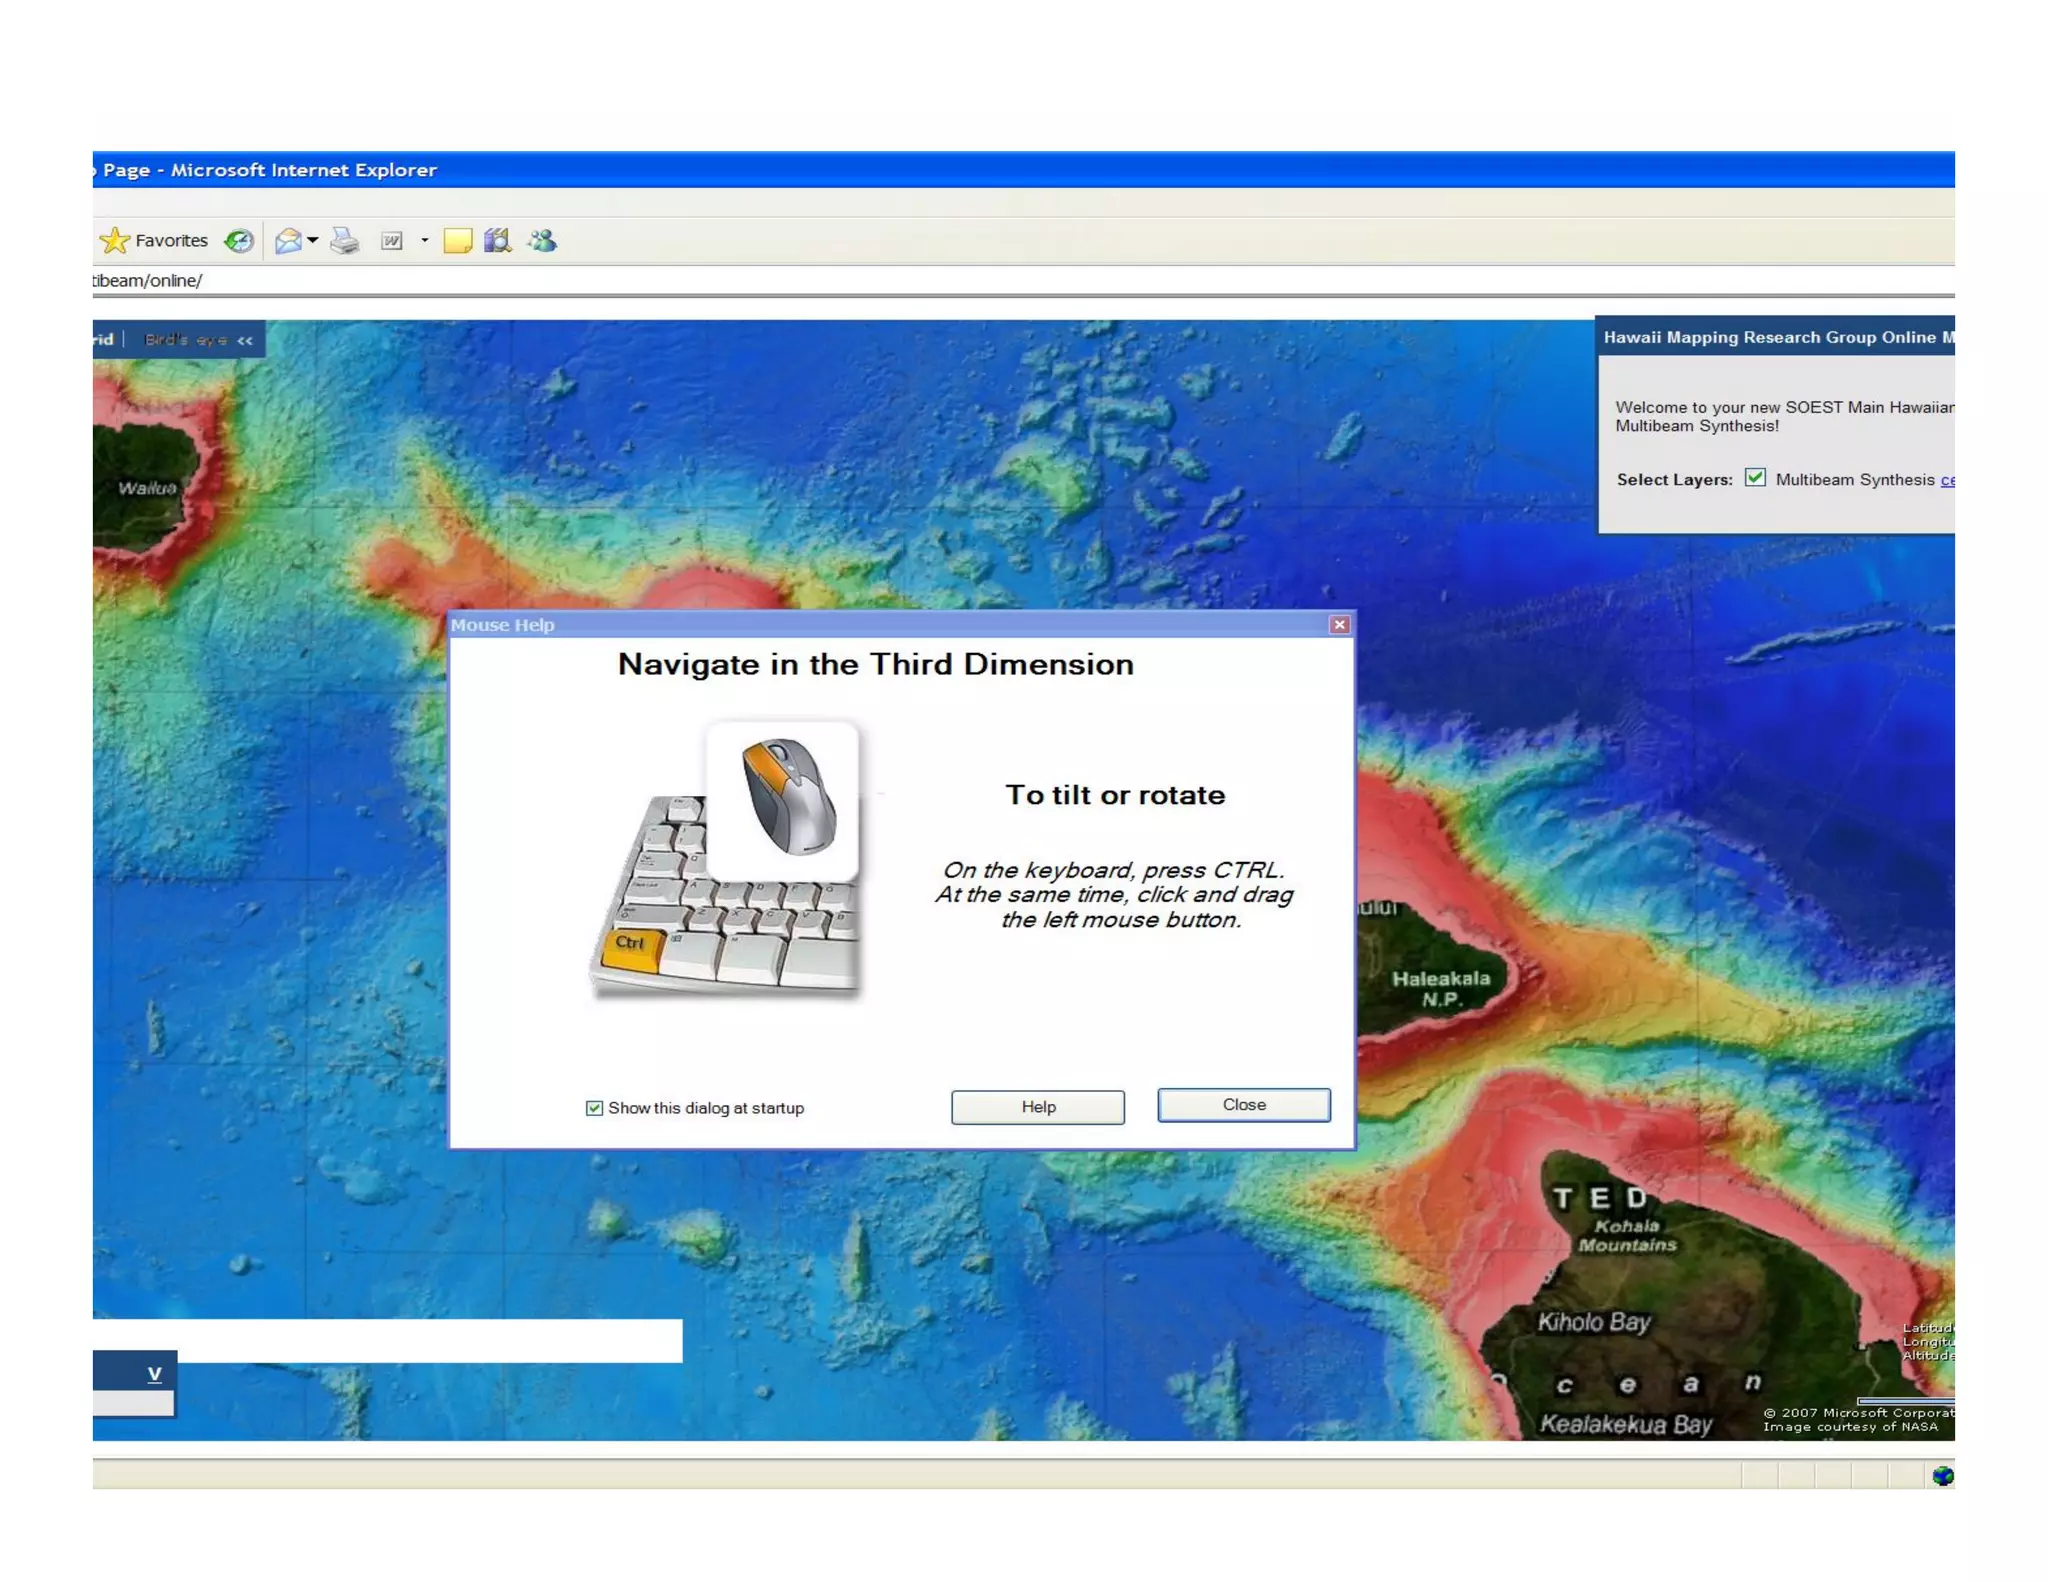
Task: Open the Research books icon
Action: click(497, 241)
